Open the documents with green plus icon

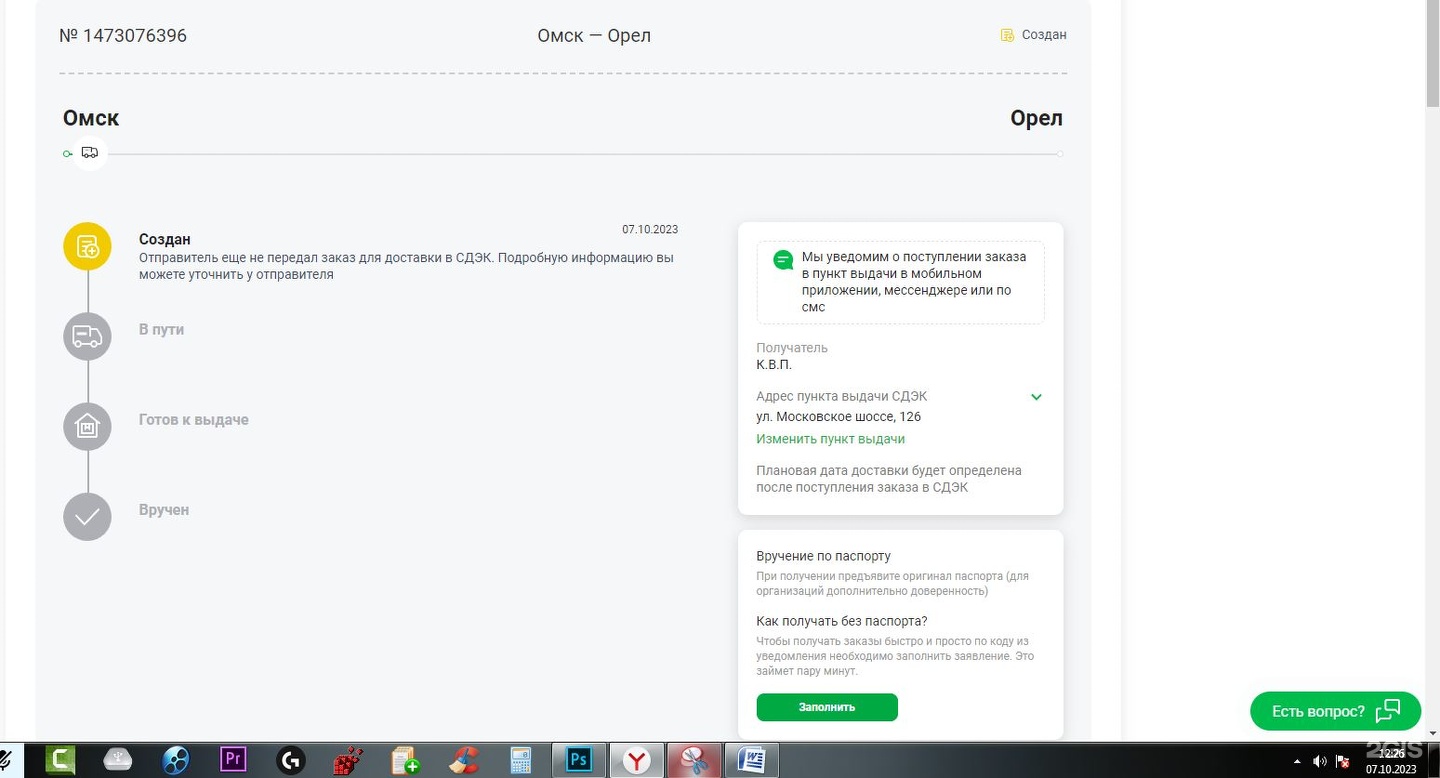pos(405,761)
